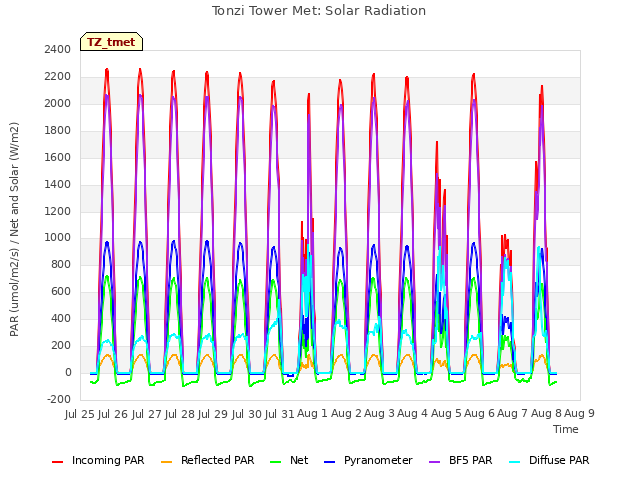
Task: Click the Aug 6 x-axis date label
Action: point(479,413)
